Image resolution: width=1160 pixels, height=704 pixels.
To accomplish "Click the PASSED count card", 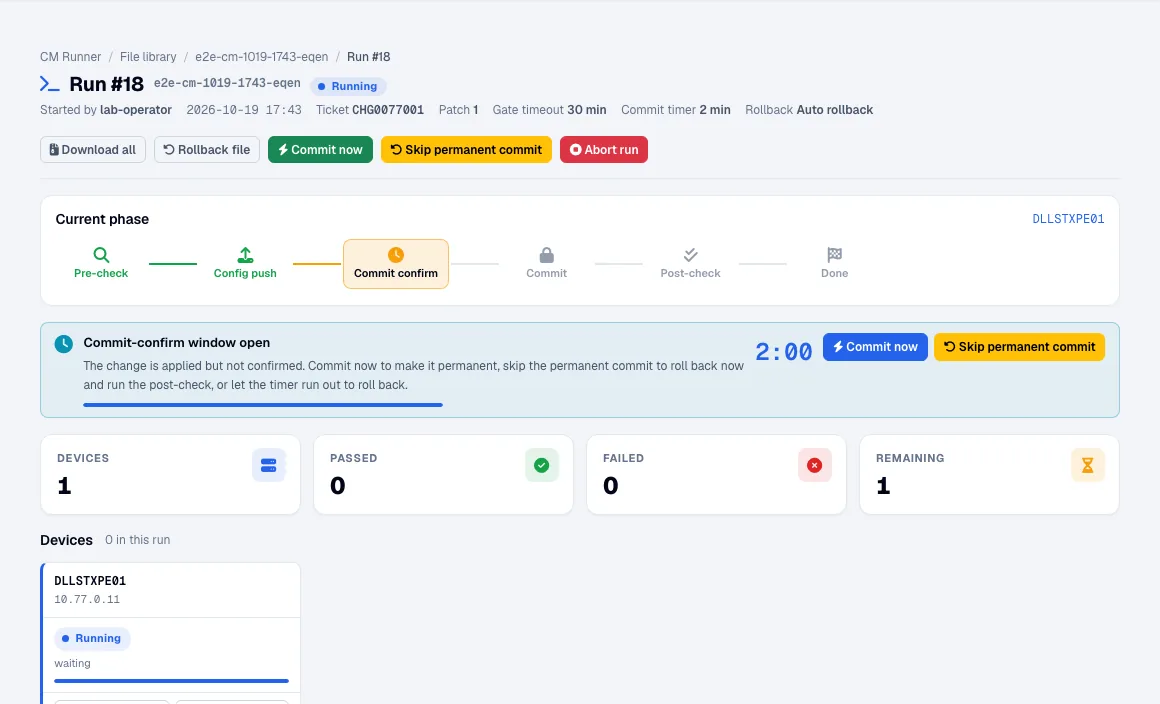I will (x=443, y=475).
